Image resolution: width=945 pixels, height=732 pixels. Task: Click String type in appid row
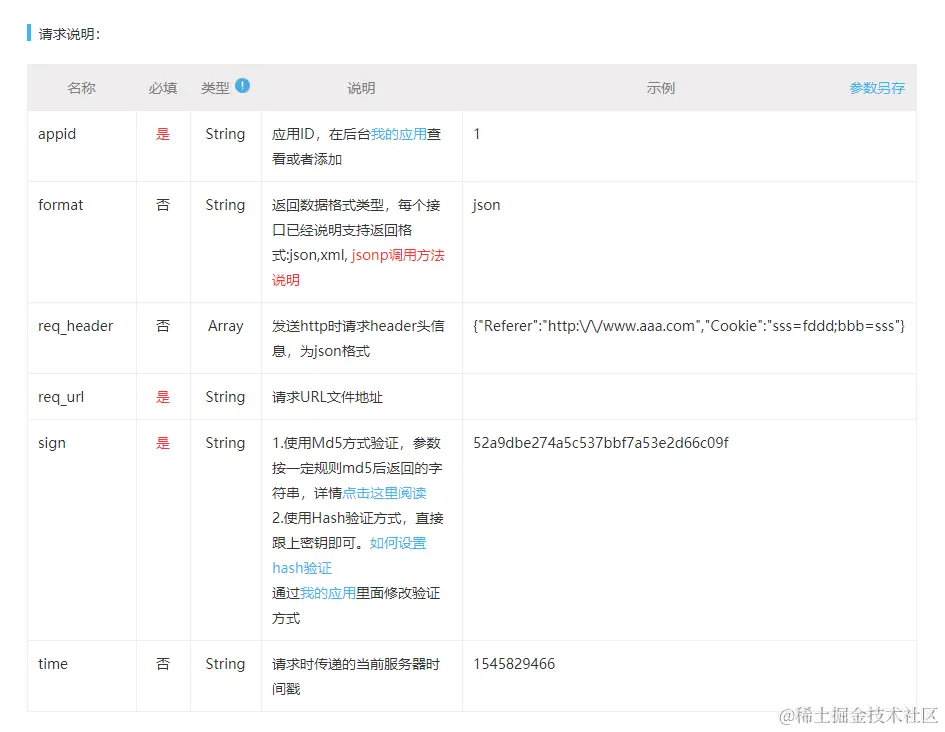225,134
